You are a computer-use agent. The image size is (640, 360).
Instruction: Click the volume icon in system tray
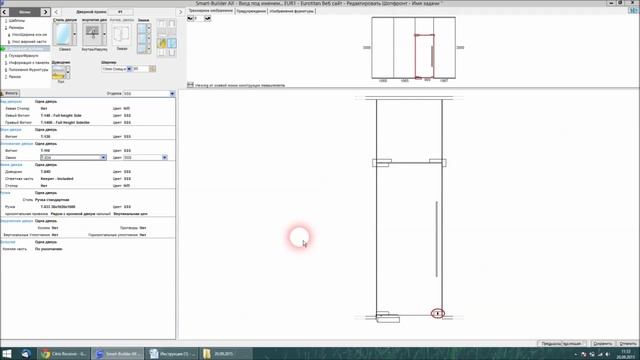(607, 354)
